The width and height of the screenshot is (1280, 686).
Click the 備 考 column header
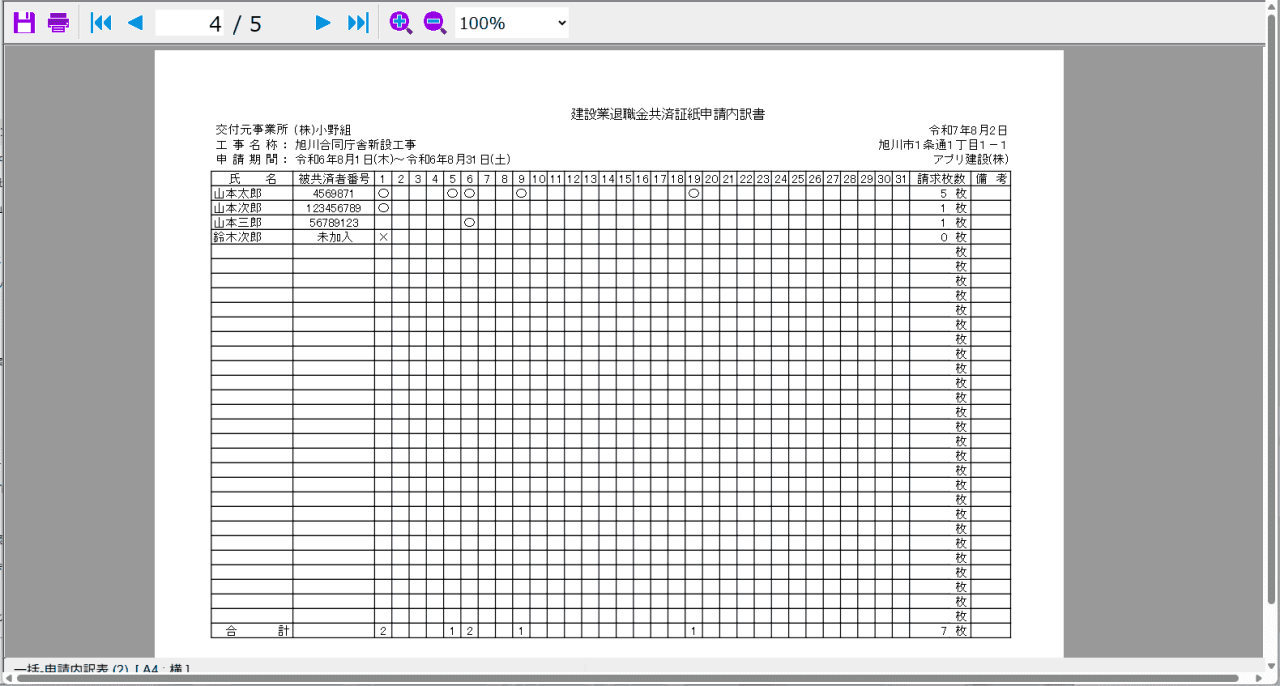991,179
